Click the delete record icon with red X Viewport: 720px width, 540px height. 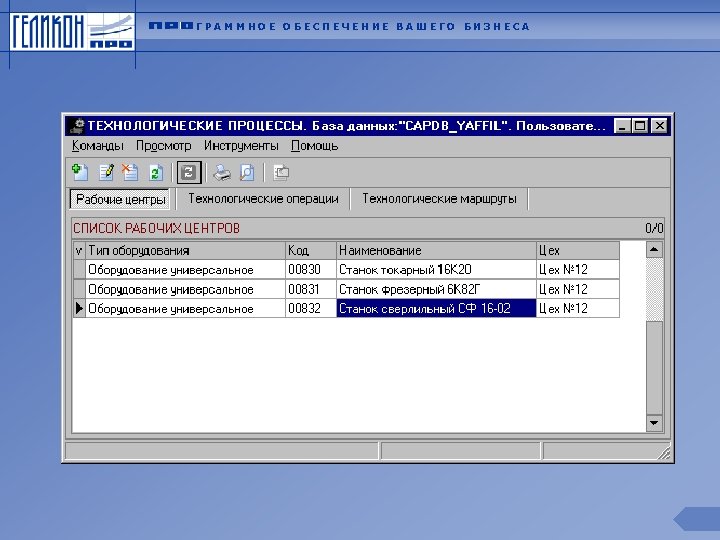tap(130, 172)
